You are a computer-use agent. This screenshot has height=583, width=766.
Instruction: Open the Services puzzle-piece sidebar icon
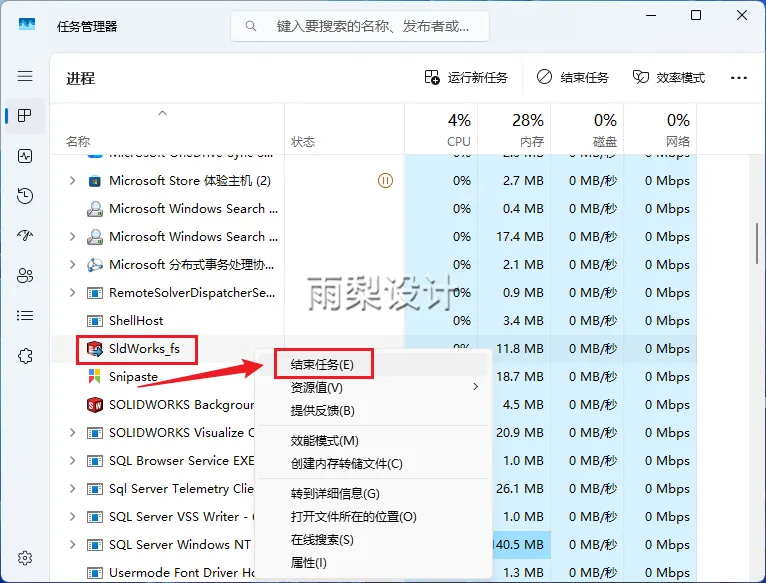[x=25, y=356]
